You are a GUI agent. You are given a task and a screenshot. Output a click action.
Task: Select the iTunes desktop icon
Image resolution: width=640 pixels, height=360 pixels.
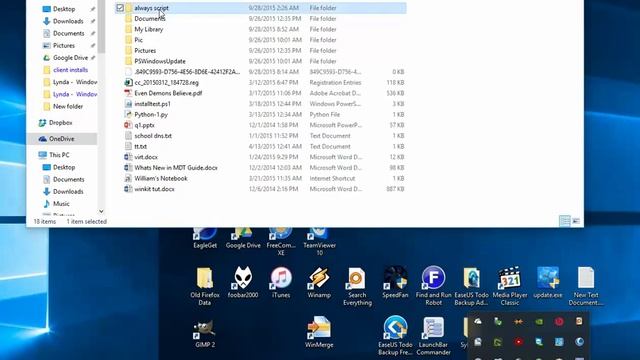coord(281,282)
